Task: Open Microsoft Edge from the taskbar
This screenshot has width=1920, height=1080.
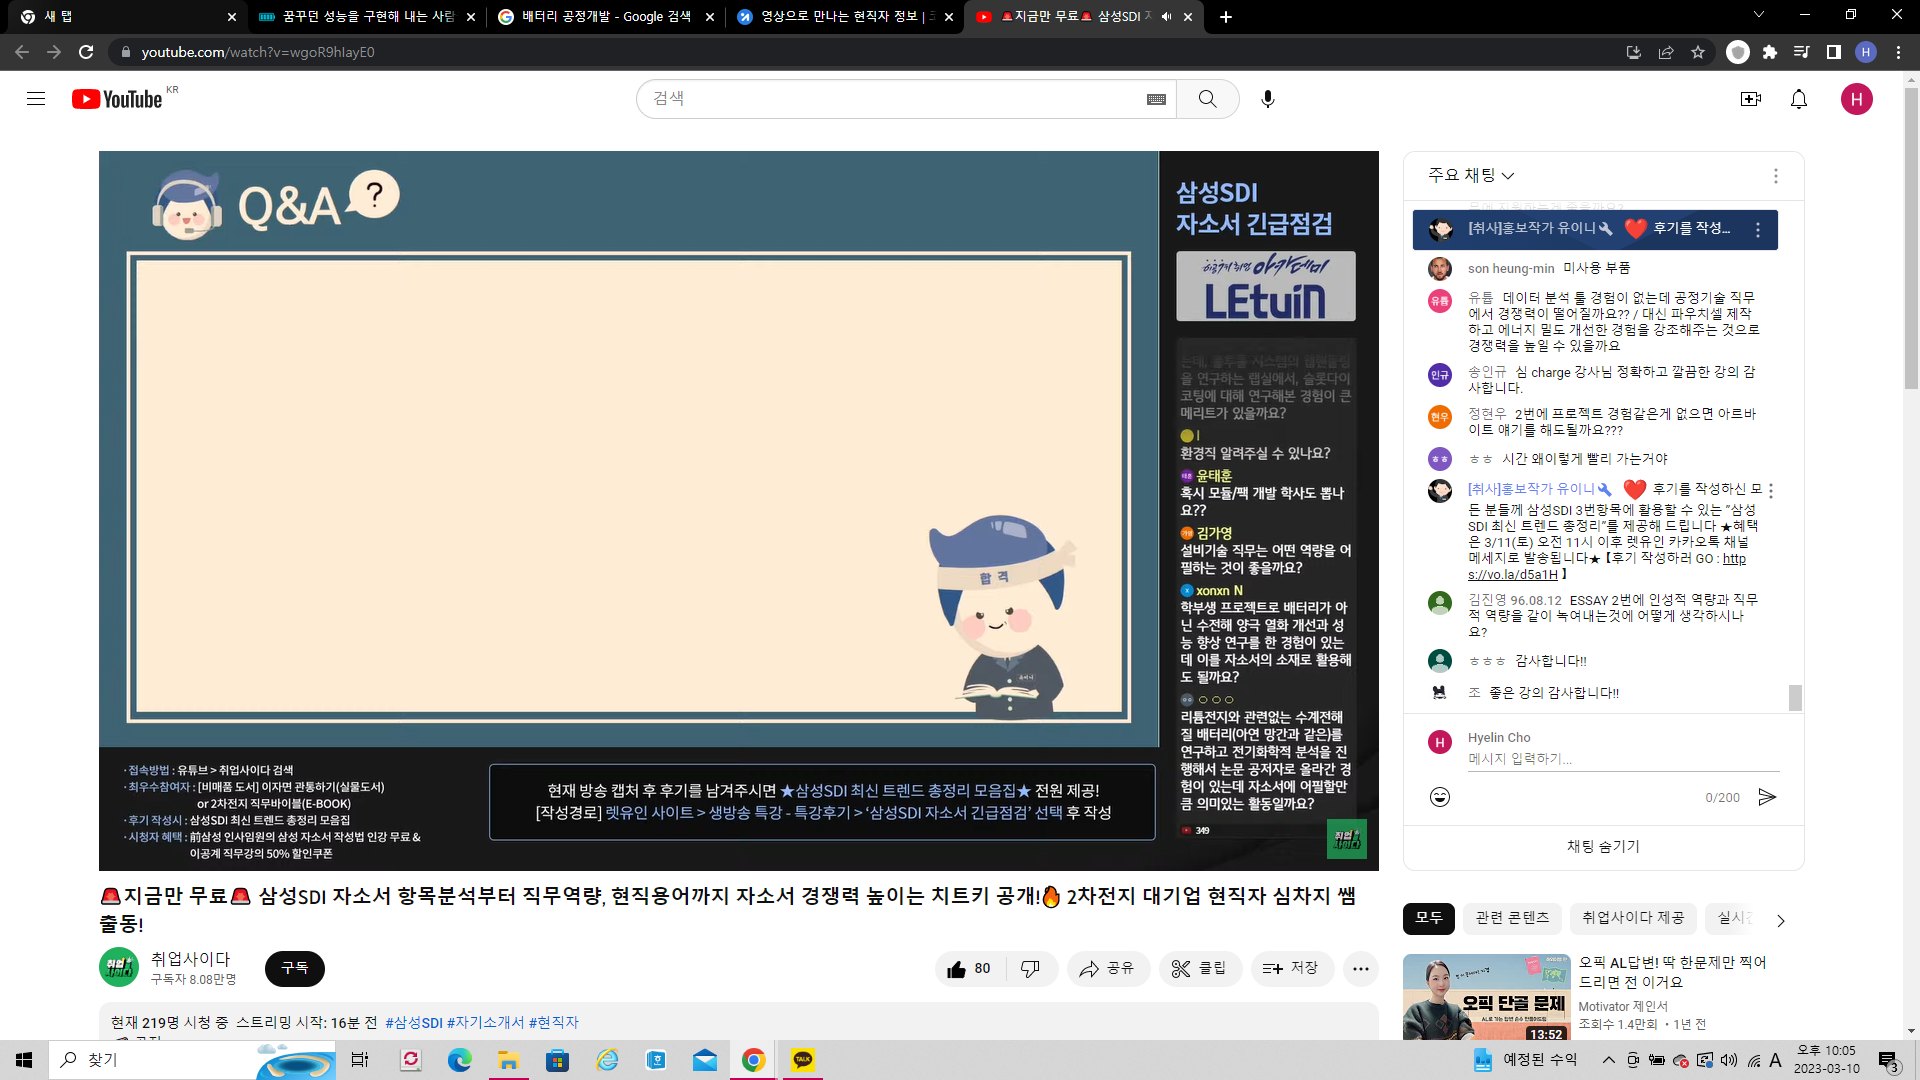Action: [x=460, y=1060]
